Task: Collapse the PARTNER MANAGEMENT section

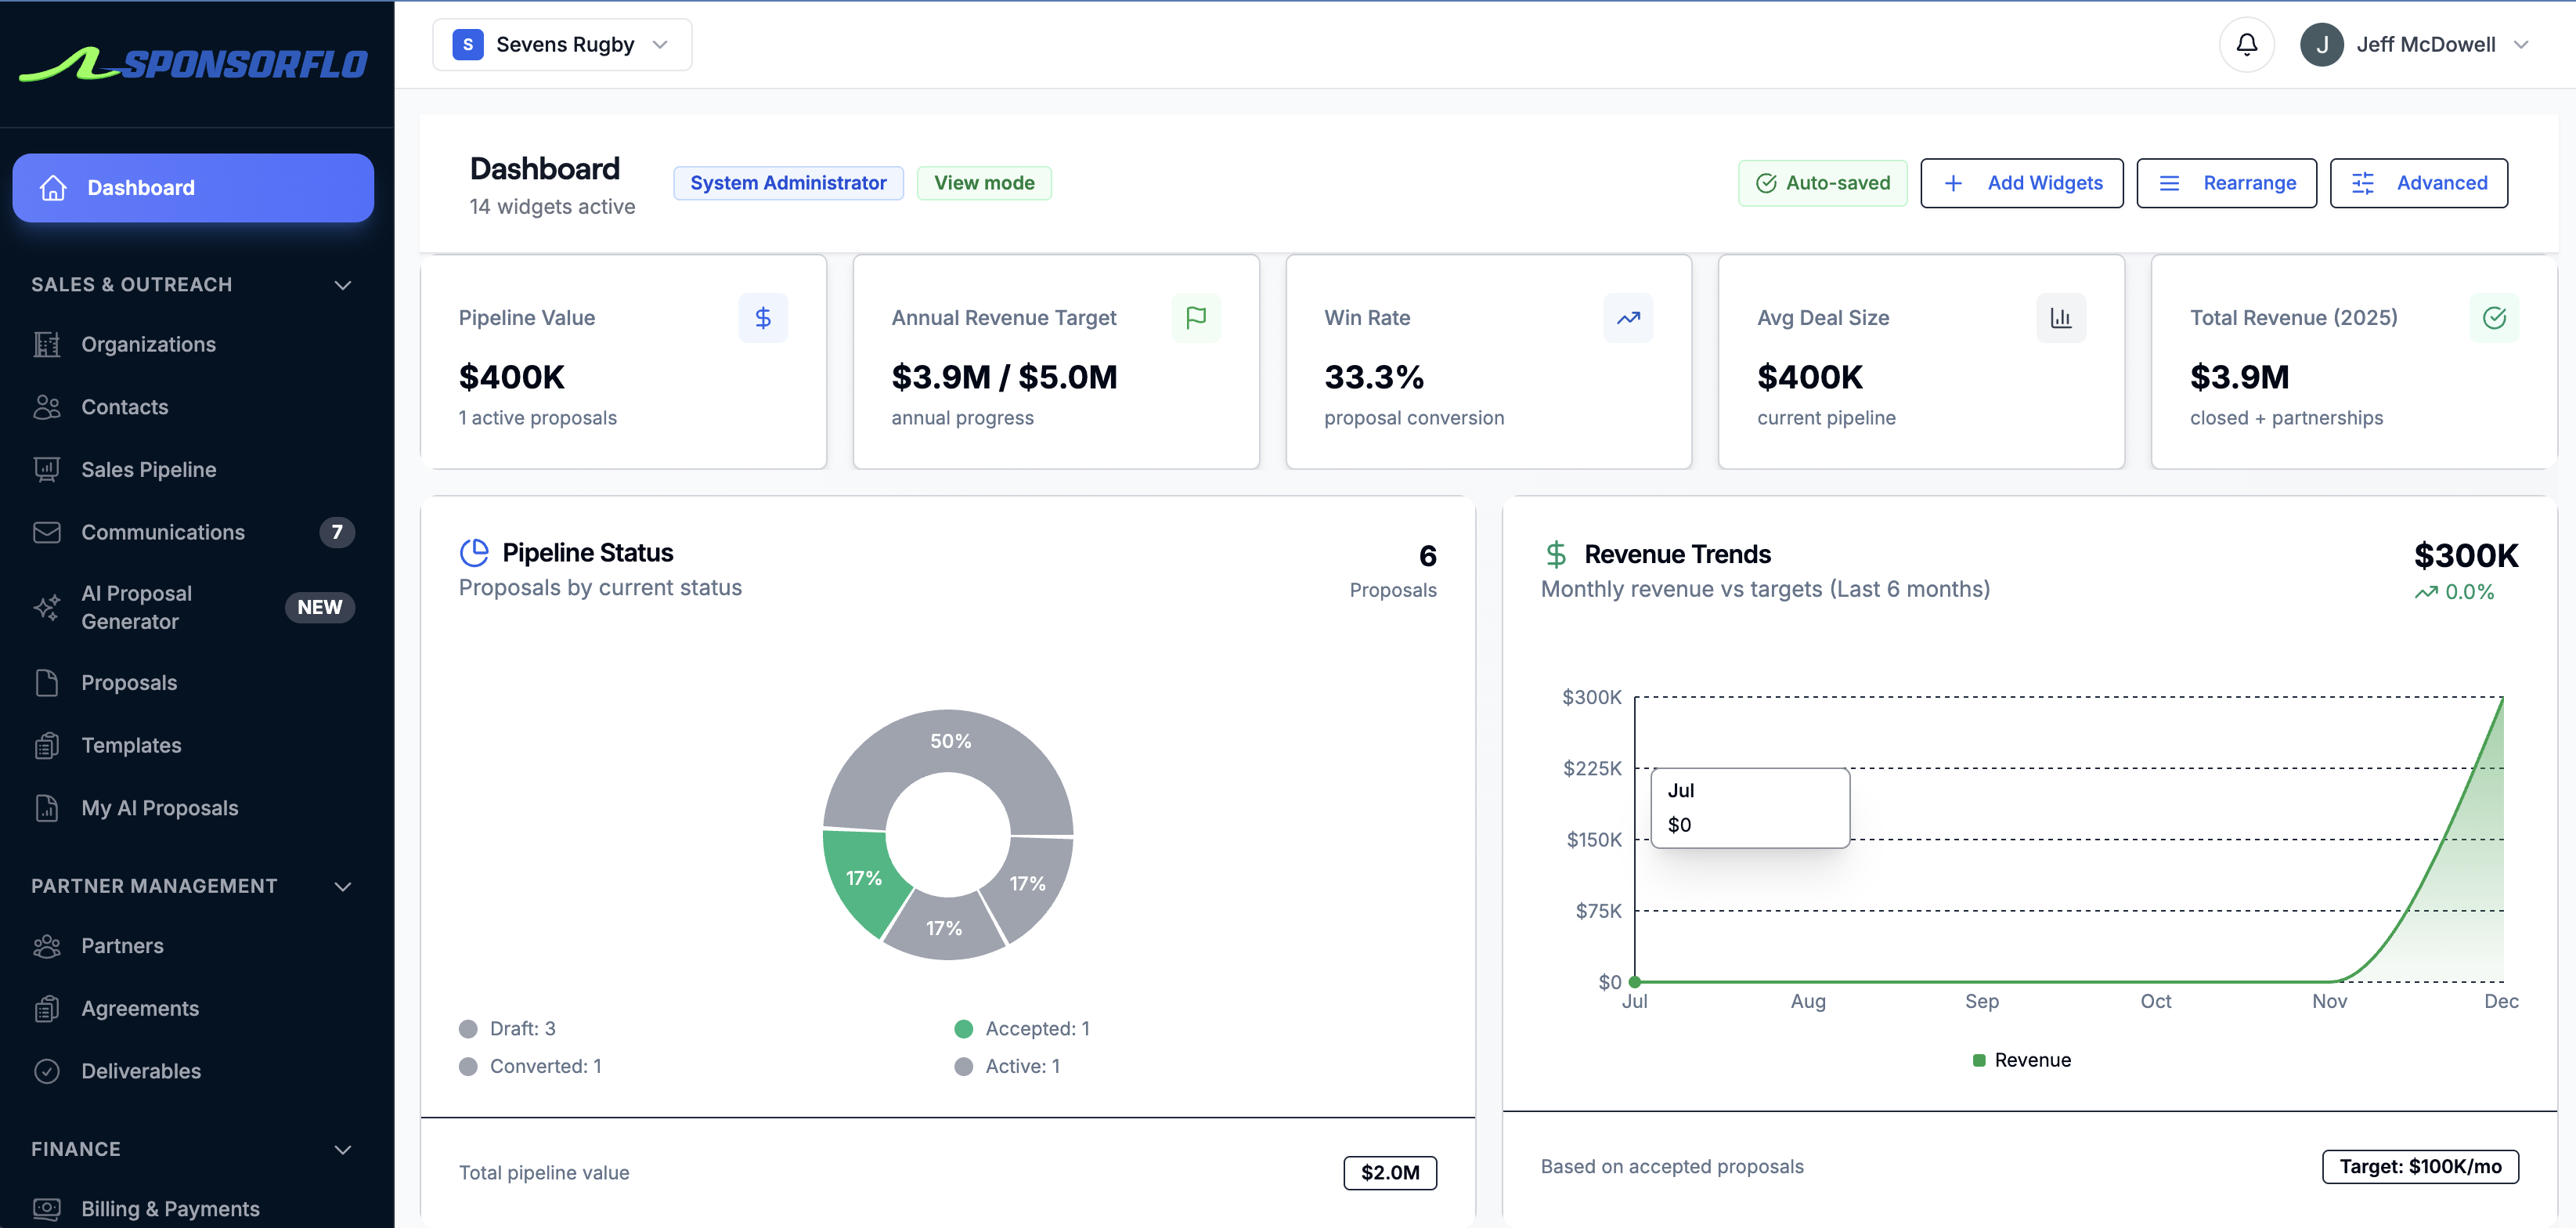Action: click(342, 886)
